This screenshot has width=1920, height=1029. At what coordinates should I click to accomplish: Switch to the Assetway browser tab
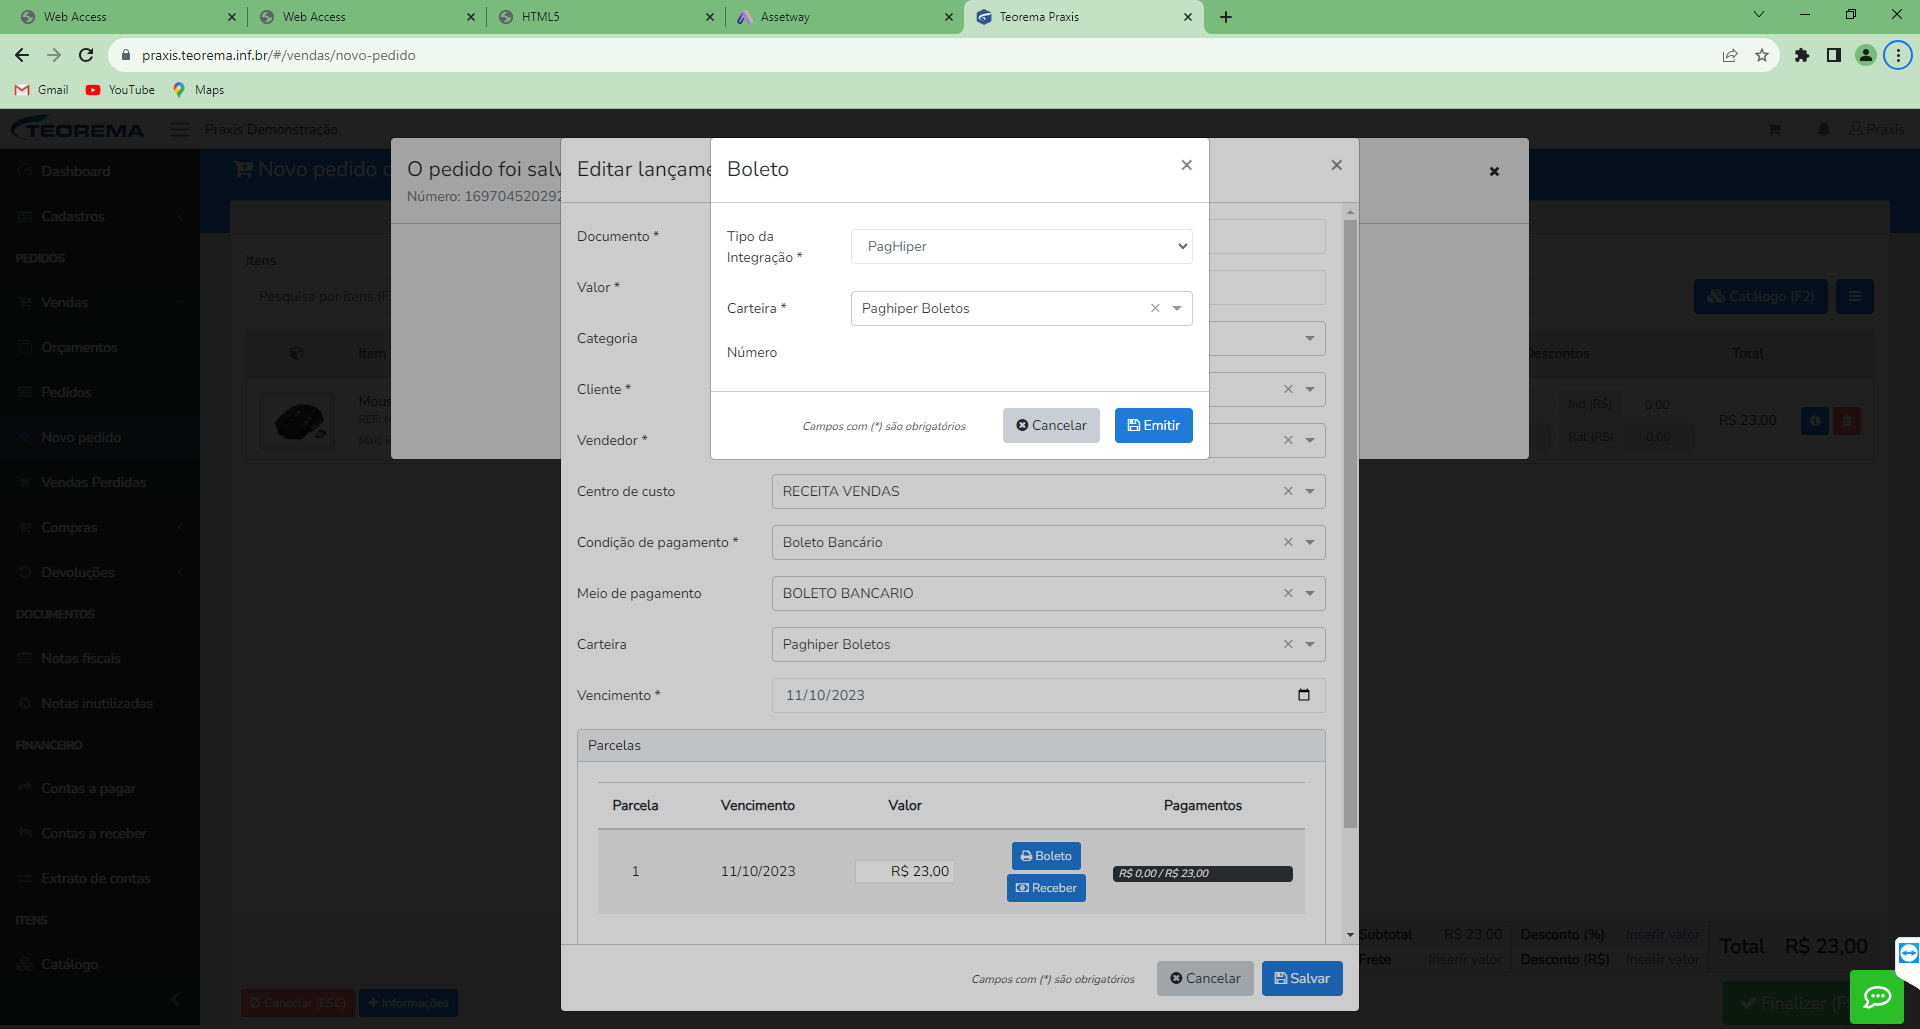[x=845, y=17]
